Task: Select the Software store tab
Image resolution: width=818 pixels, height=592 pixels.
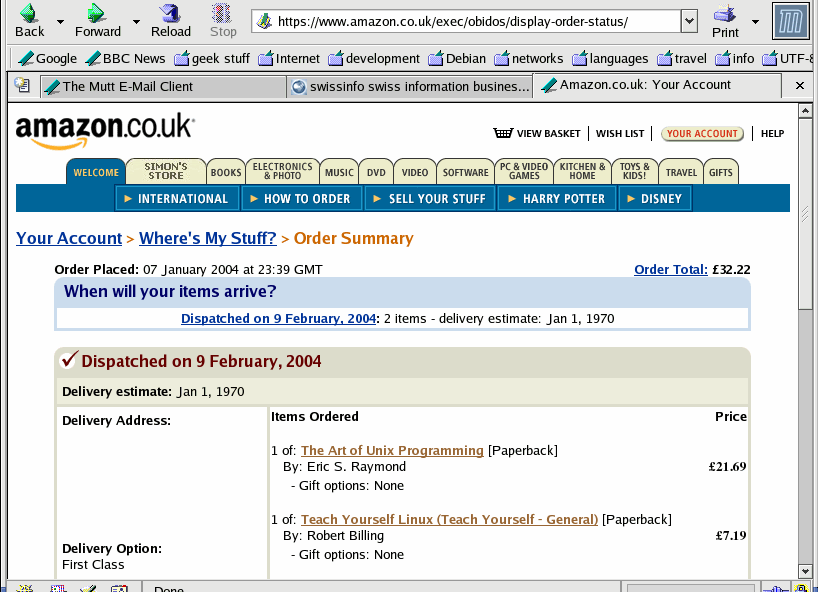Action: coord(465,172)
